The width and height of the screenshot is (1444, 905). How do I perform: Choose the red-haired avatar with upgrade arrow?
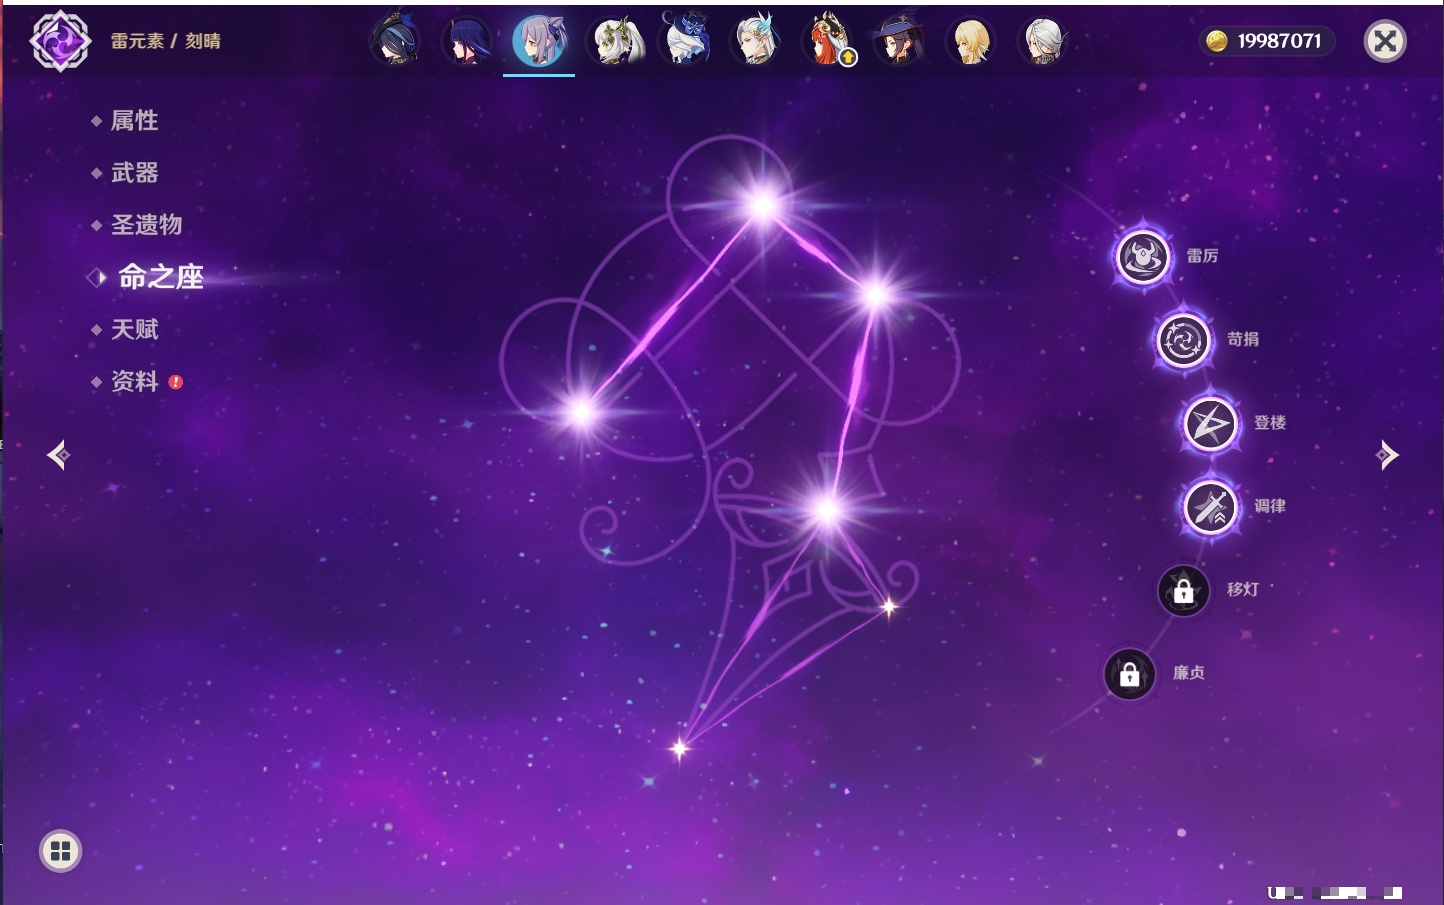(828, 41)
